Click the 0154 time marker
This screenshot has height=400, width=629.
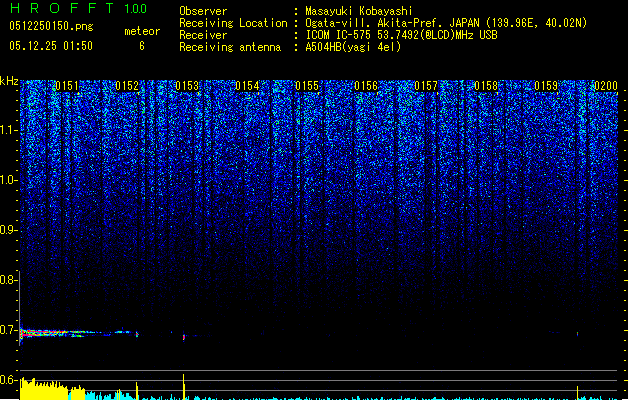247,86
